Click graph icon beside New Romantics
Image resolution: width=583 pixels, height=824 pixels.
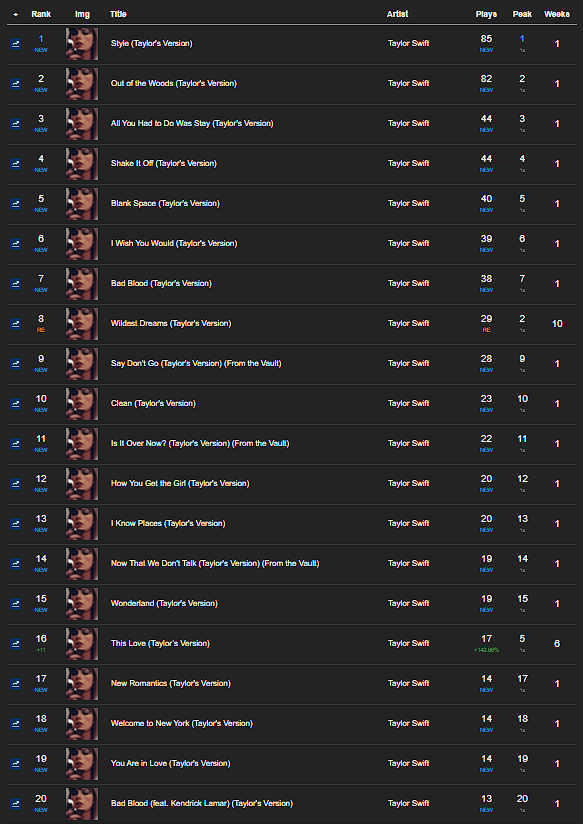click(x=15, y=684)
